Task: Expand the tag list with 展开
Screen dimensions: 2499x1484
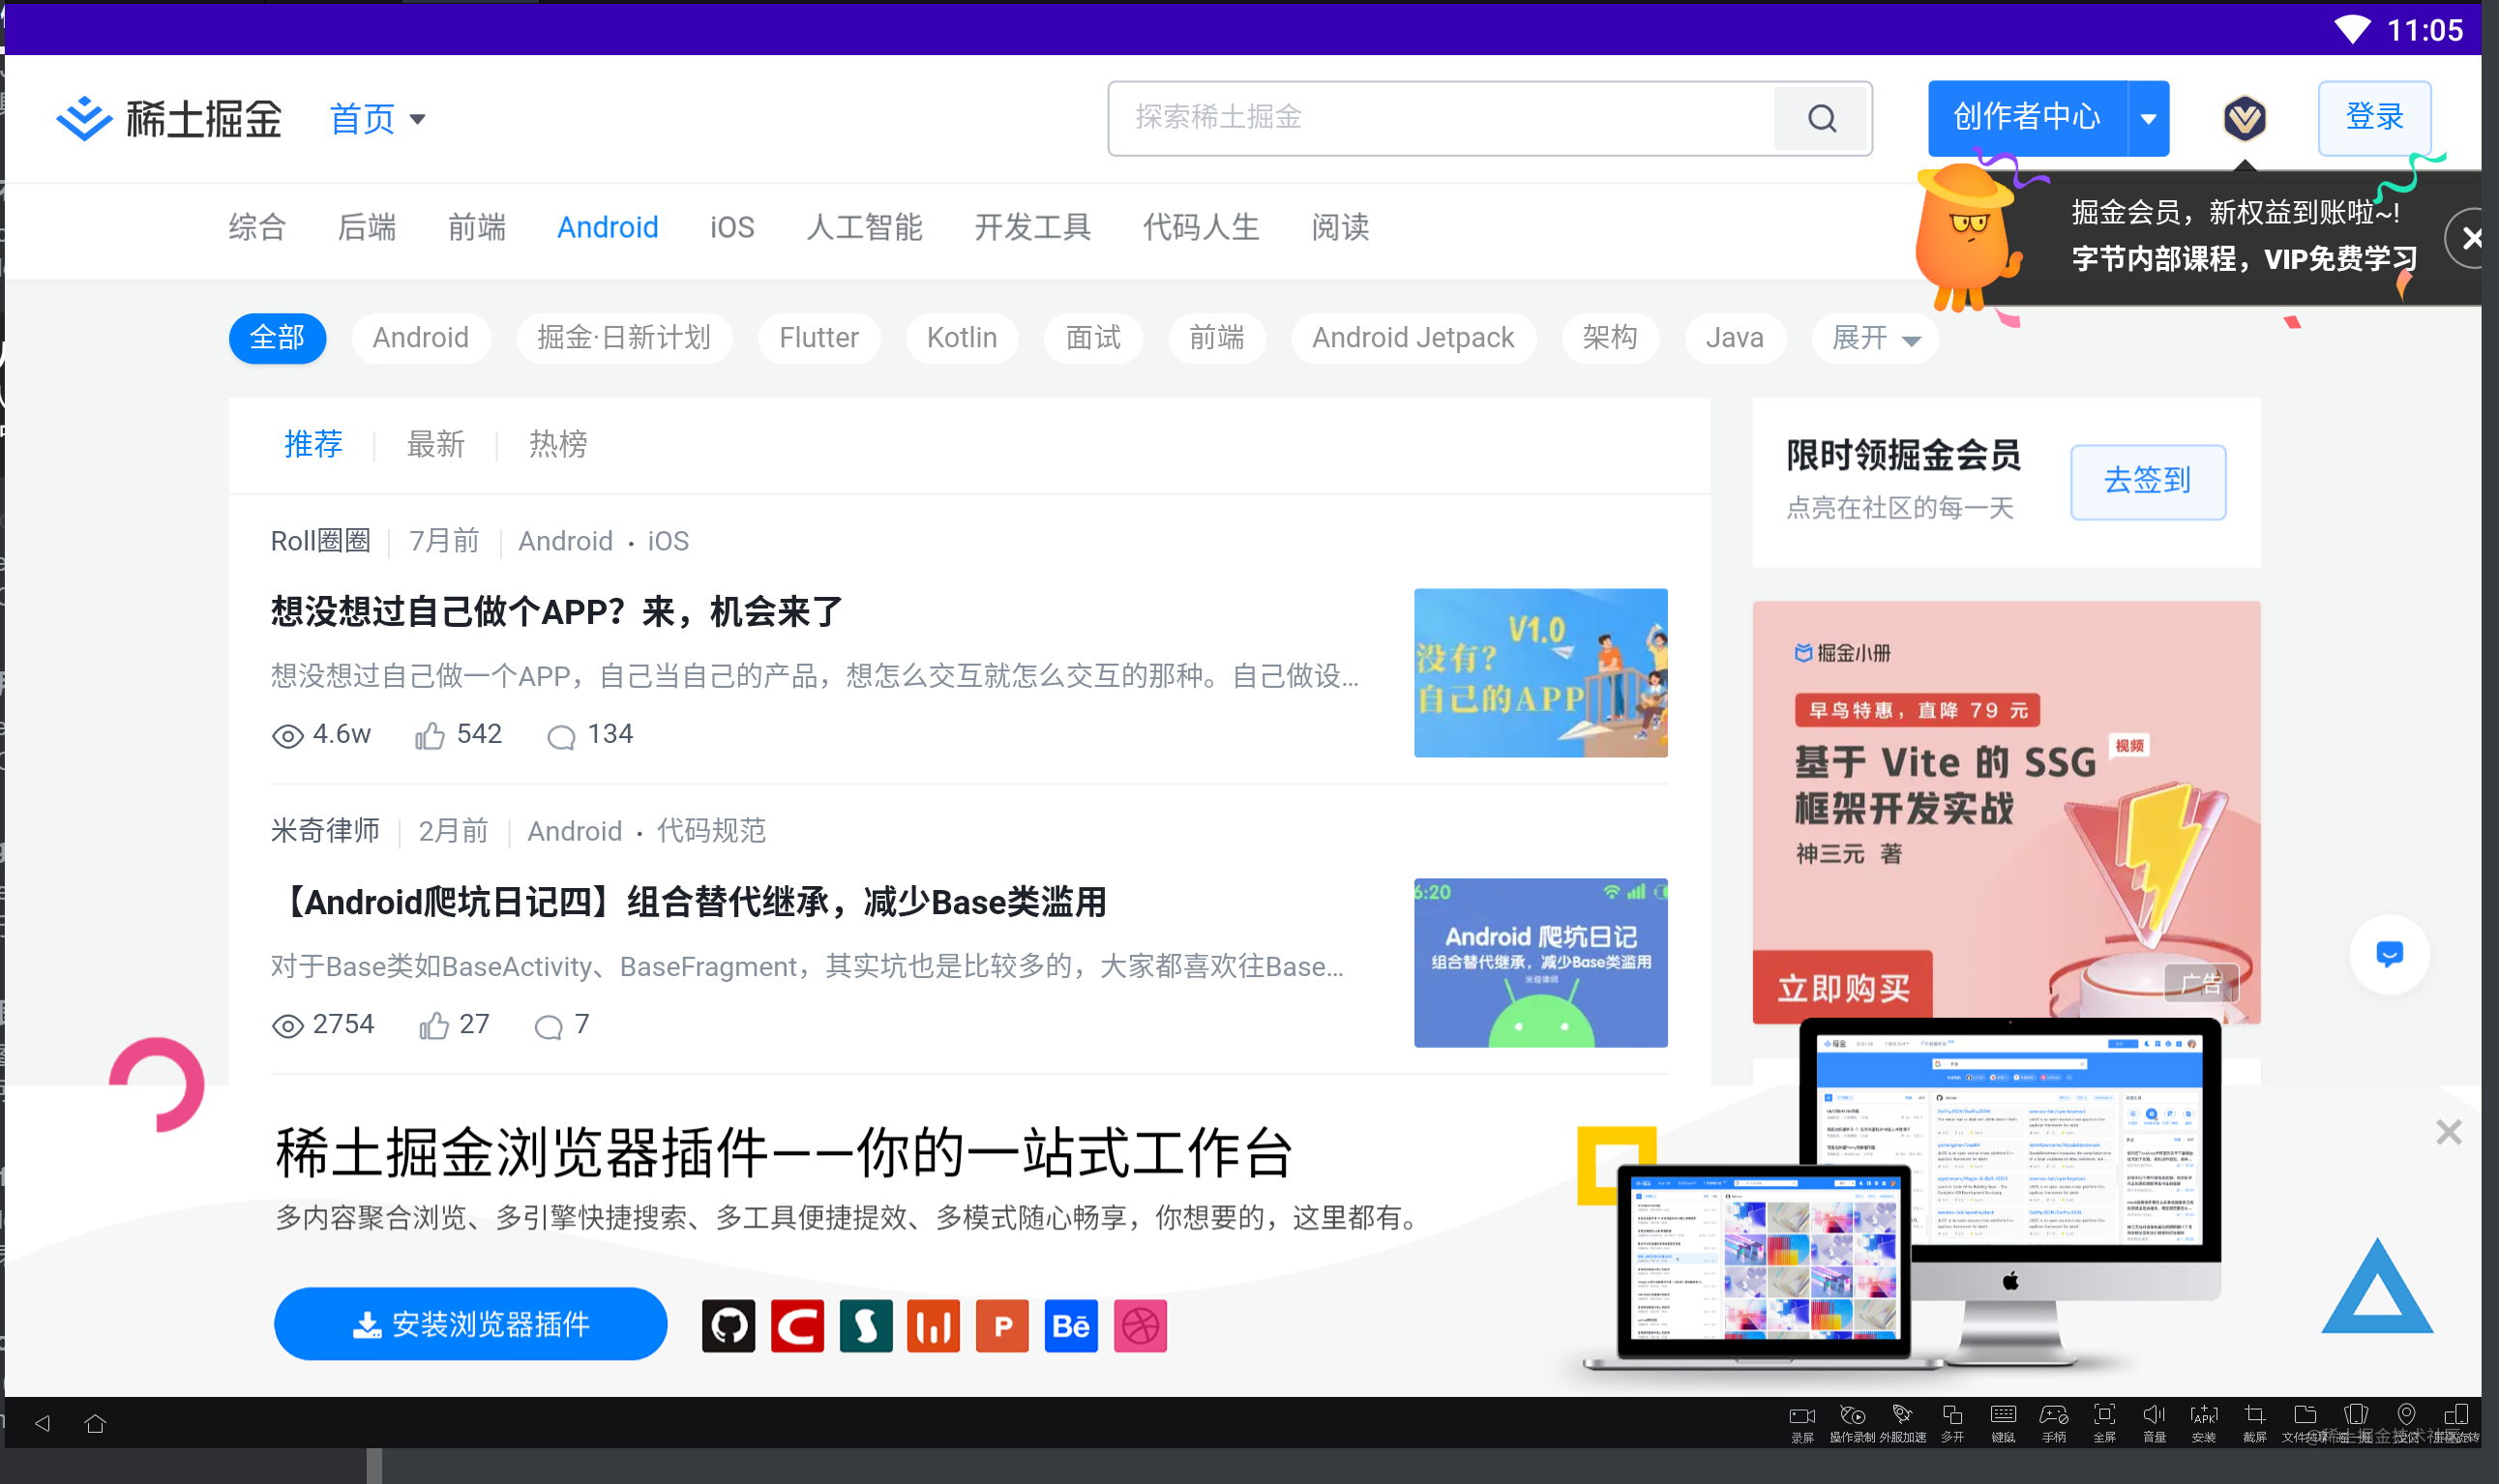Action: click(1874, 338)
